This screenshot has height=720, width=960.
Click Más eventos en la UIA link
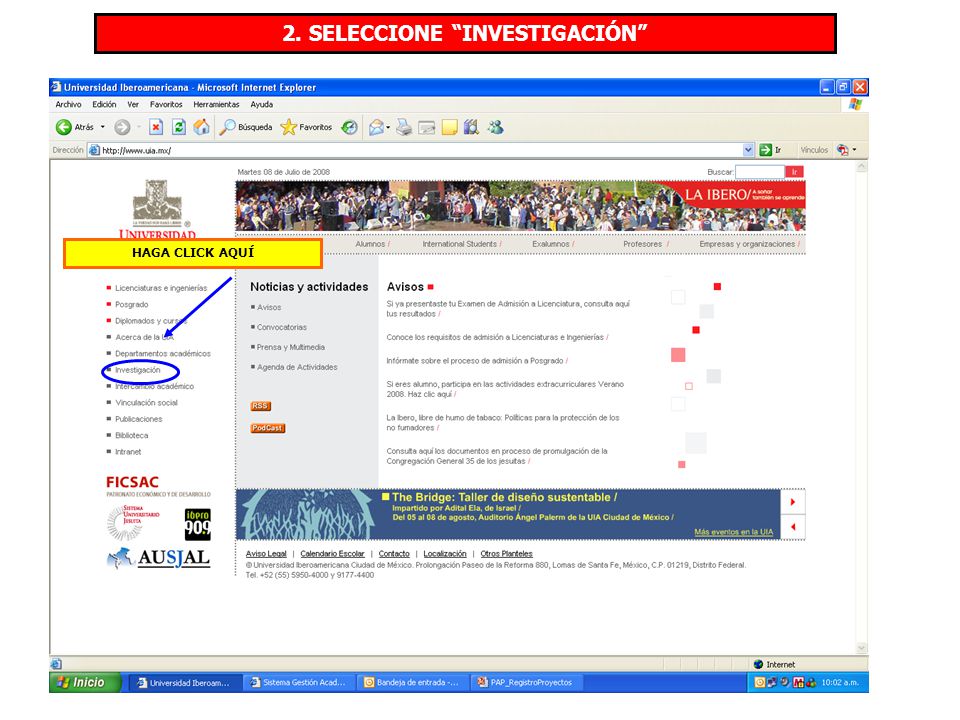[x=733, y=532]
